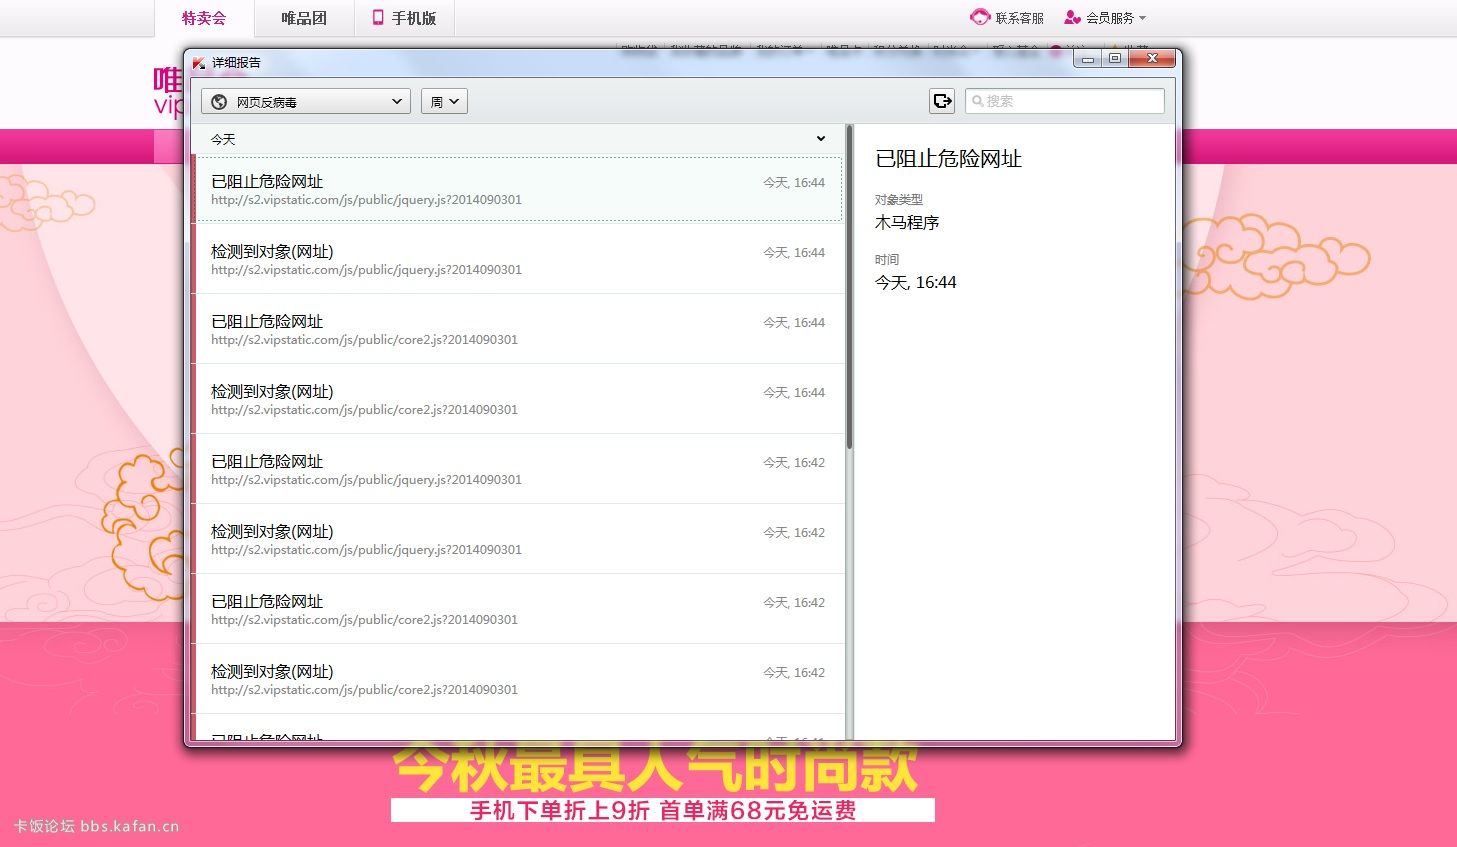The height and width of the screenshot is (847, 1457).
Task: Select the 16:44 检测到对象 jquery.js event
Action: pos(518,259)
